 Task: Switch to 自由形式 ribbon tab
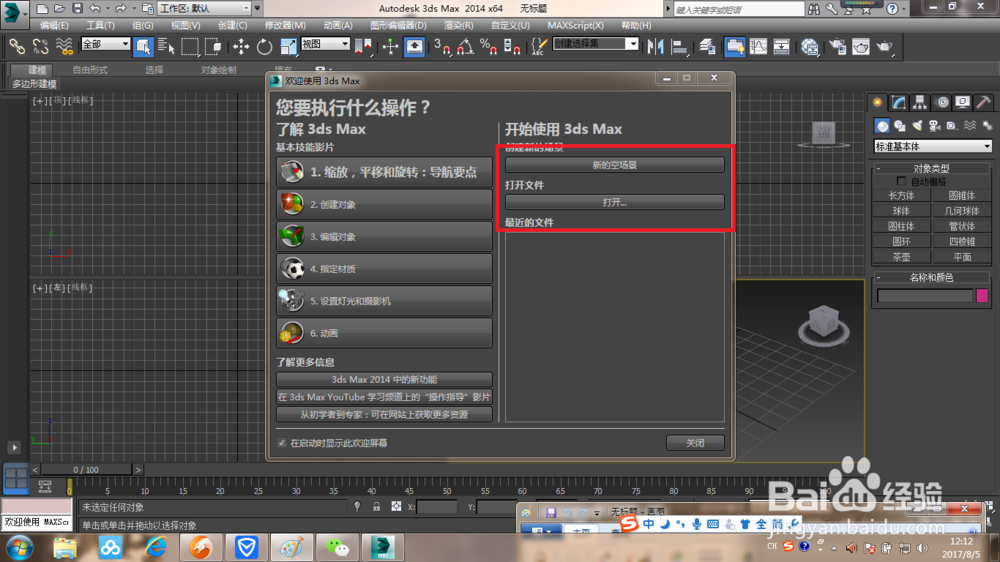point(90,70)
